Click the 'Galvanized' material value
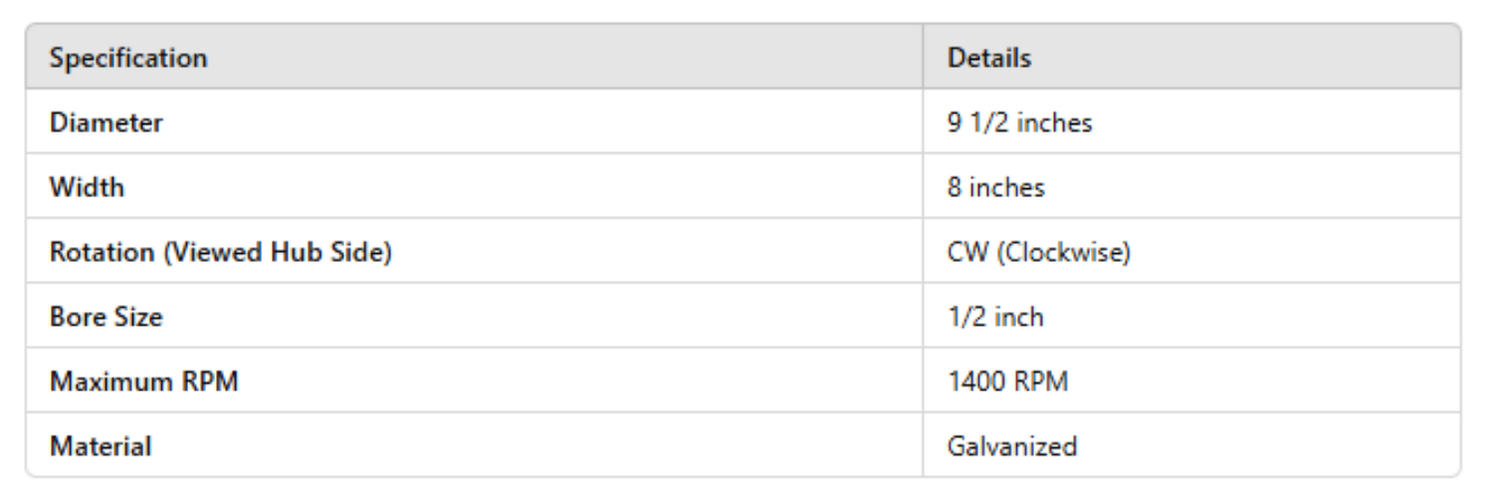This screenshot has width=1500, height=498. [1012, 446]
